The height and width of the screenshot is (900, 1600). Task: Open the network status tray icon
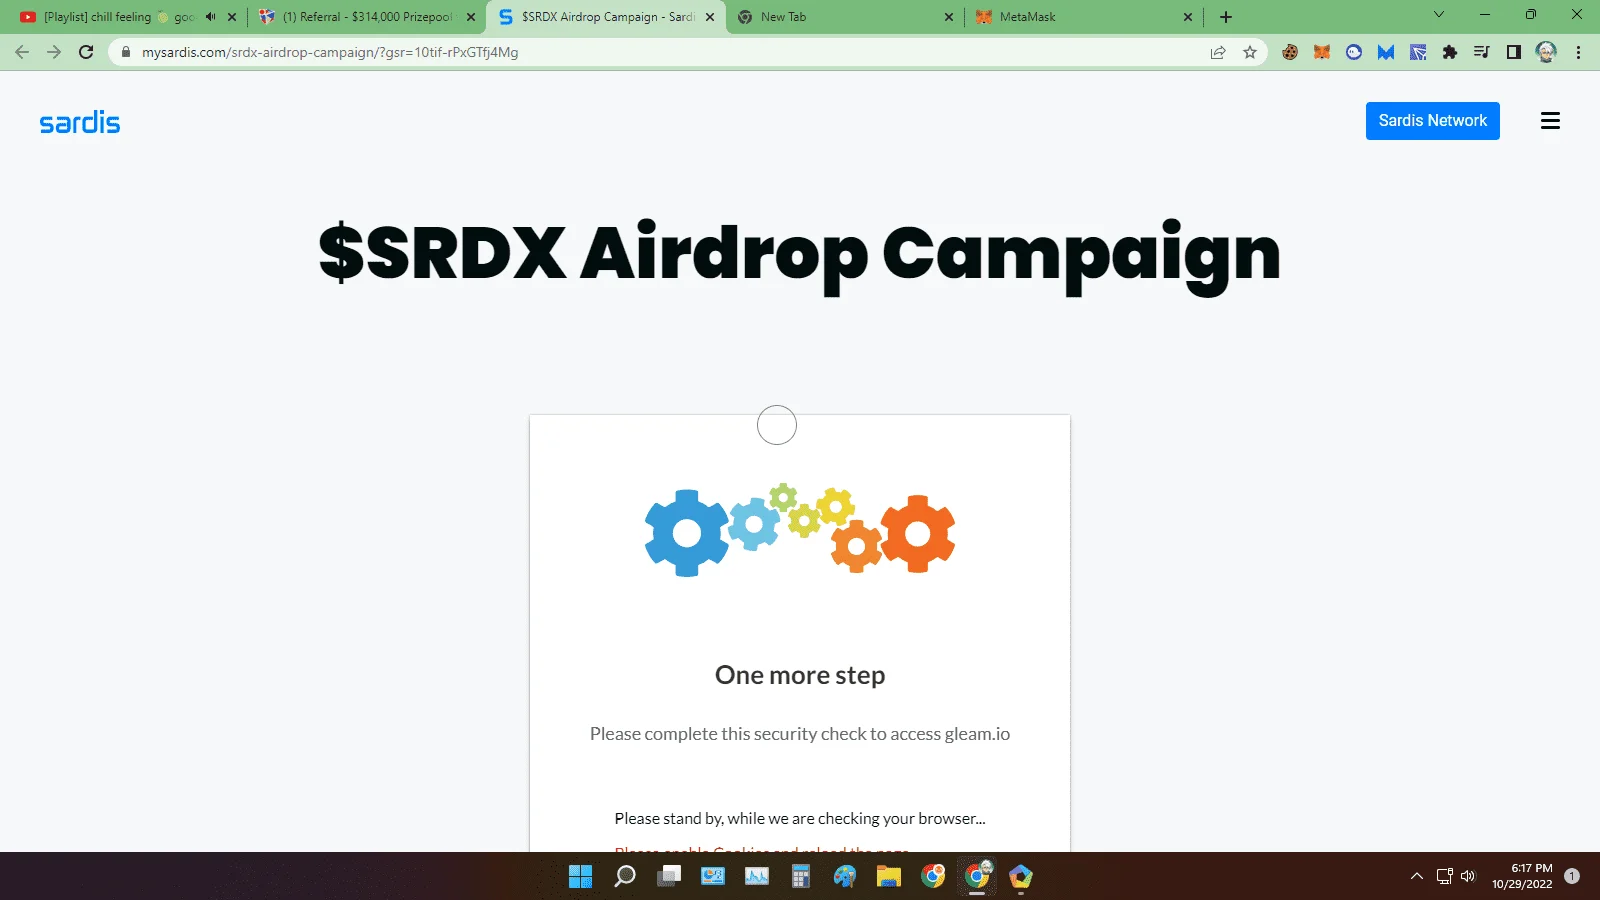pyautogui.click(x=1444, y=877)
